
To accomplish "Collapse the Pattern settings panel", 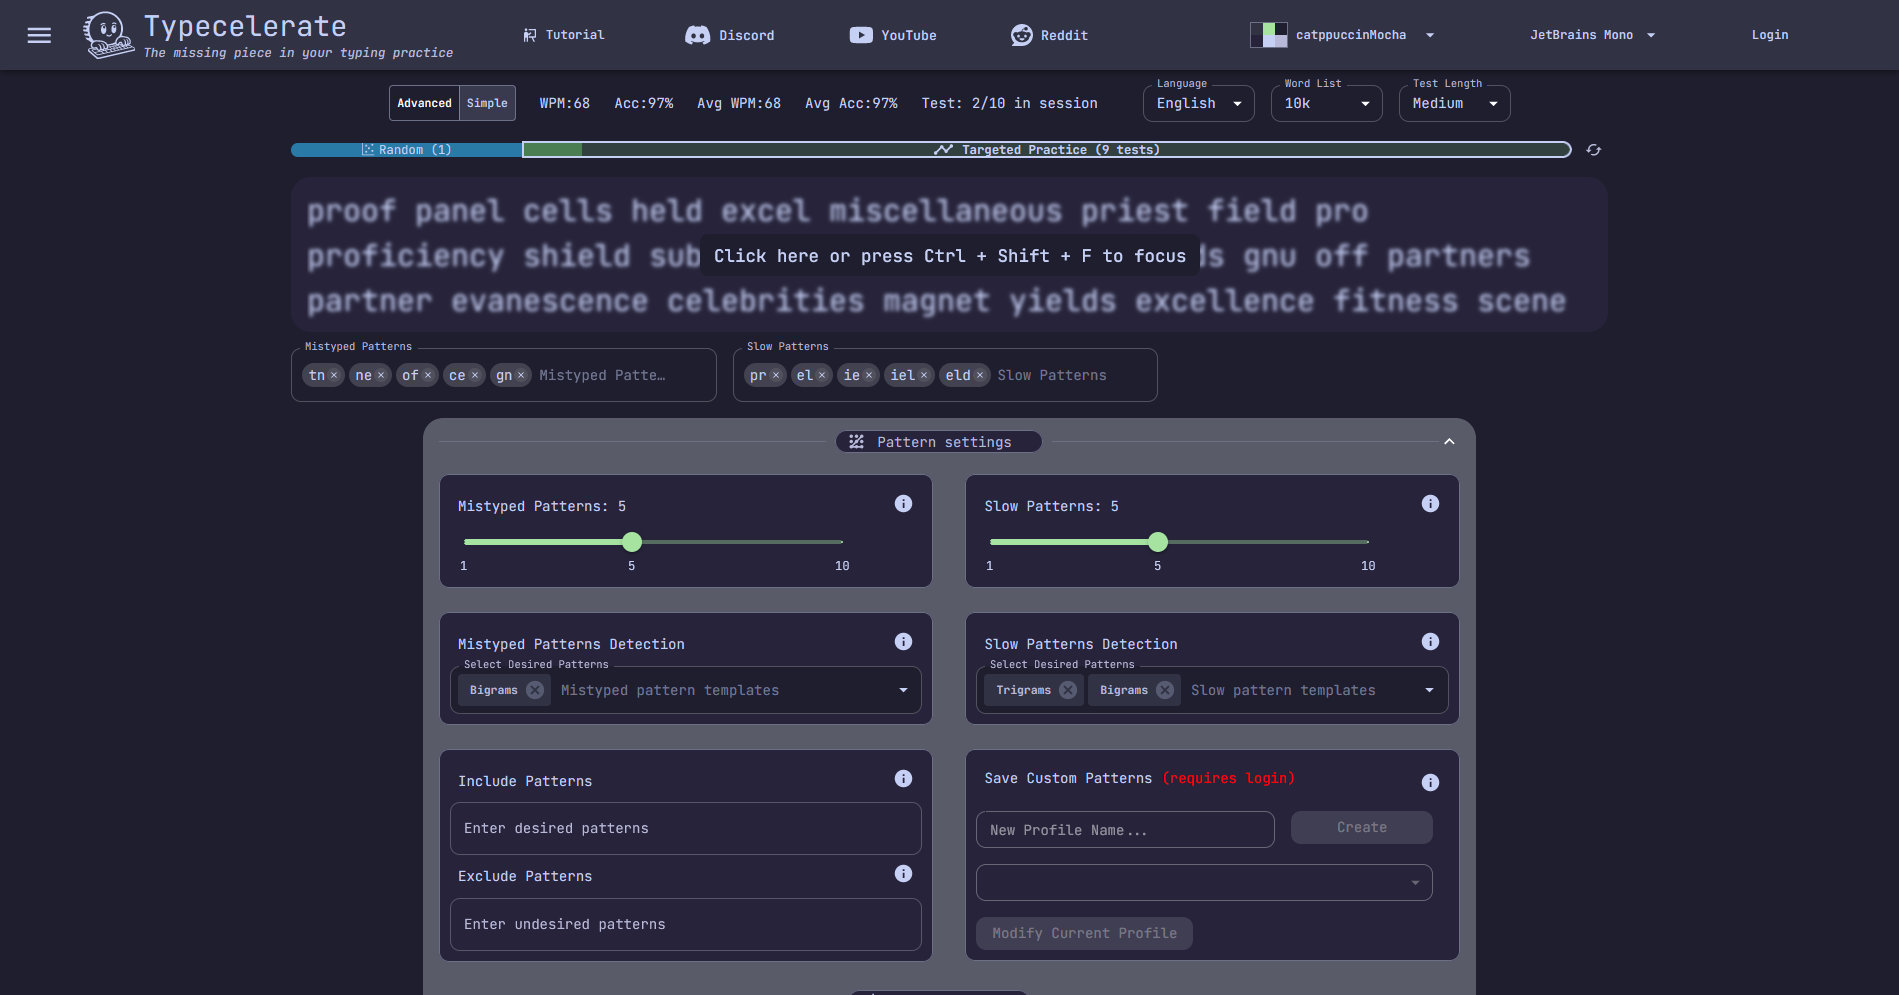I will (x=1449, y=442).
